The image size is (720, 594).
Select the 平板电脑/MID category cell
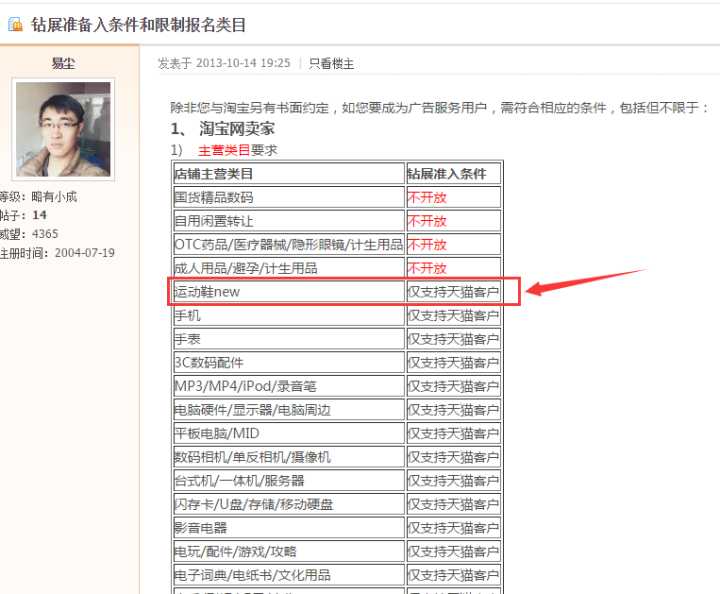[217, 433]
